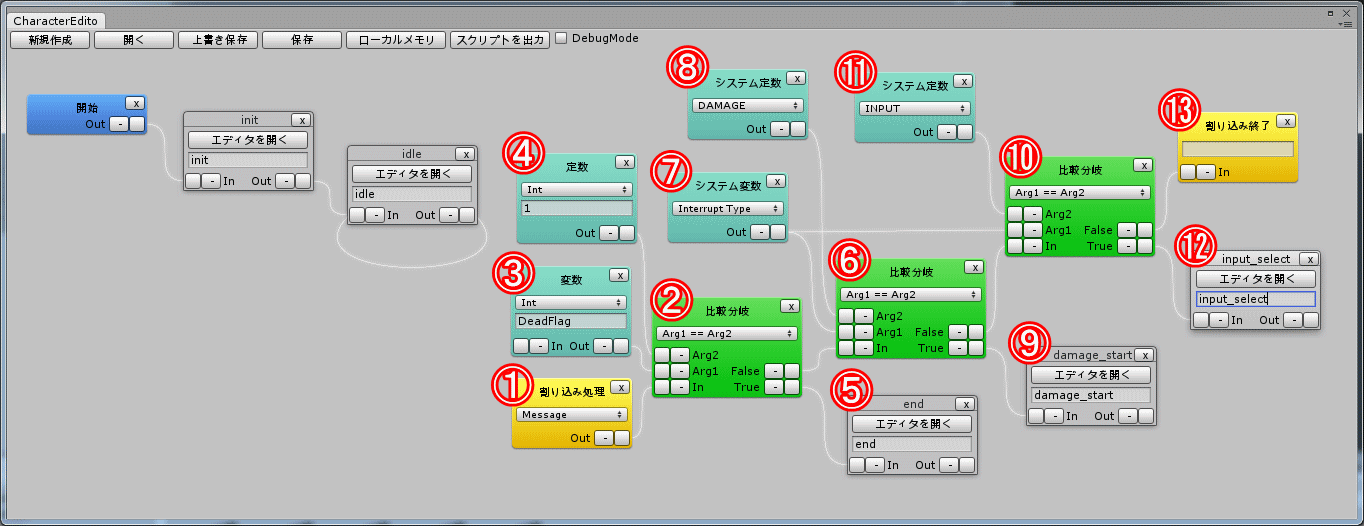This screenshot has height=526, width=1364.
Task: Close the 定数 node
Action: tap(624, 162)
